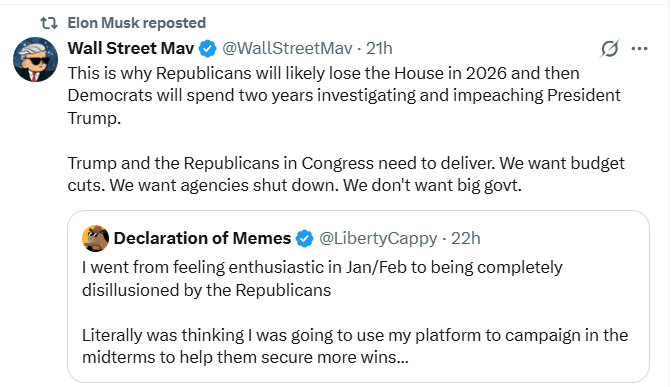
Task: Open quoted text 'I went from feeling enthusiastic'
Action: [x=322, y=278]
